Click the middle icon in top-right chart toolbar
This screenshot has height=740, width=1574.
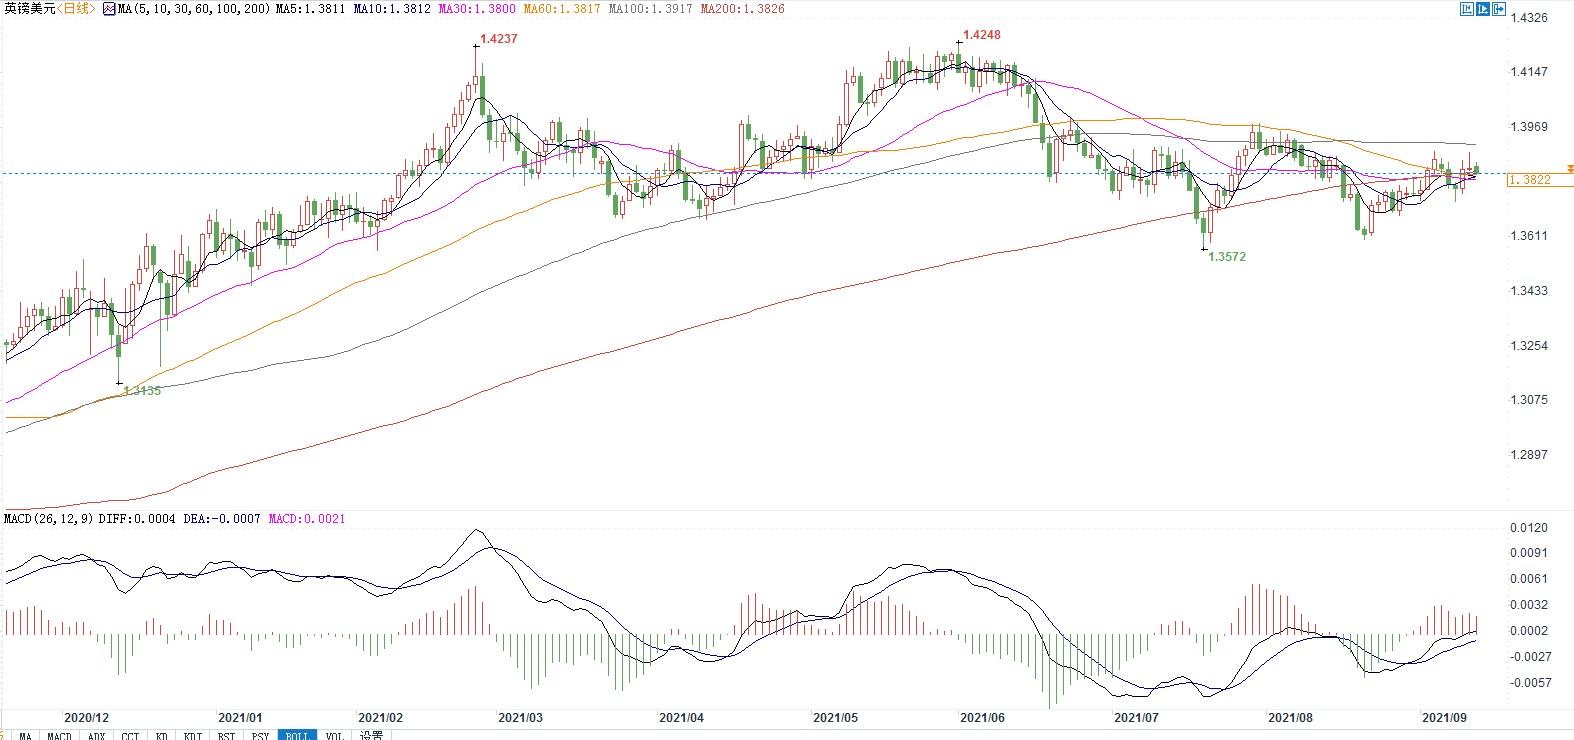[1482, 9]
